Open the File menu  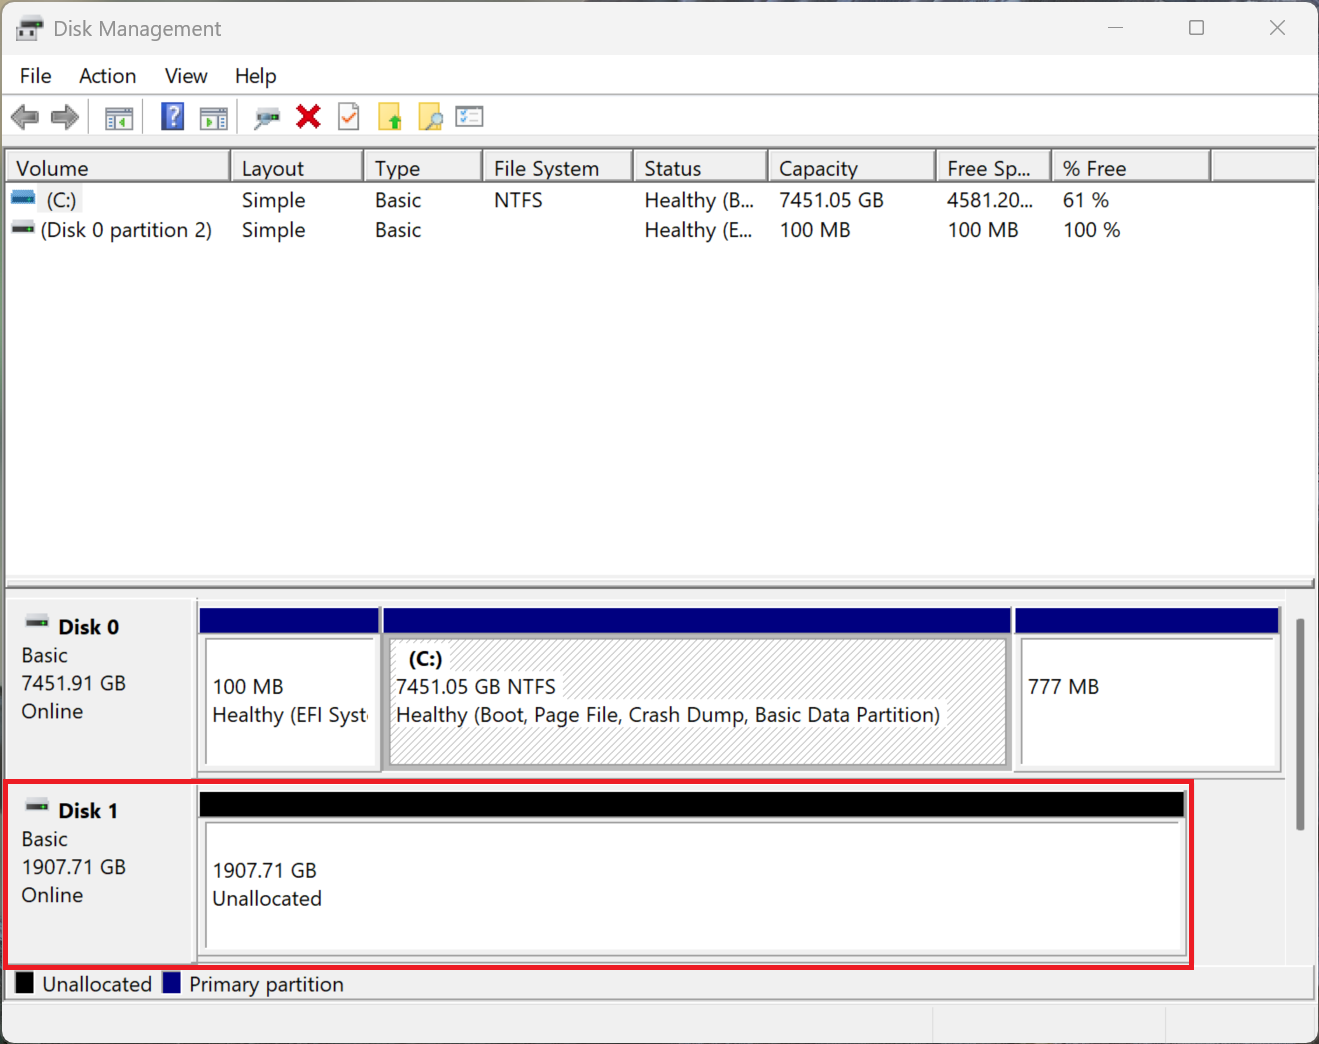[35, 76]
